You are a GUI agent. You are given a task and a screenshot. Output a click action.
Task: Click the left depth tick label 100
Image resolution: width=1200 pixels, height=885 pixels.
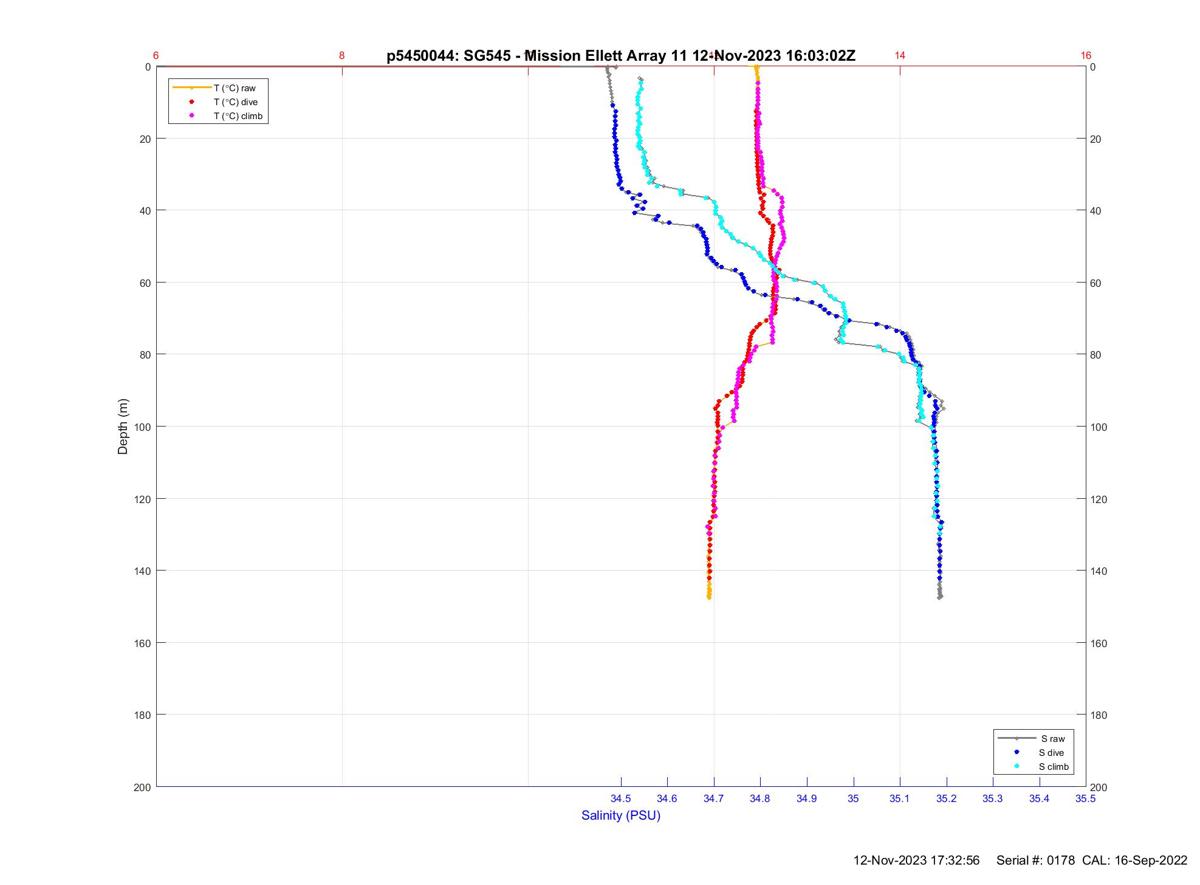coord(142,427)
